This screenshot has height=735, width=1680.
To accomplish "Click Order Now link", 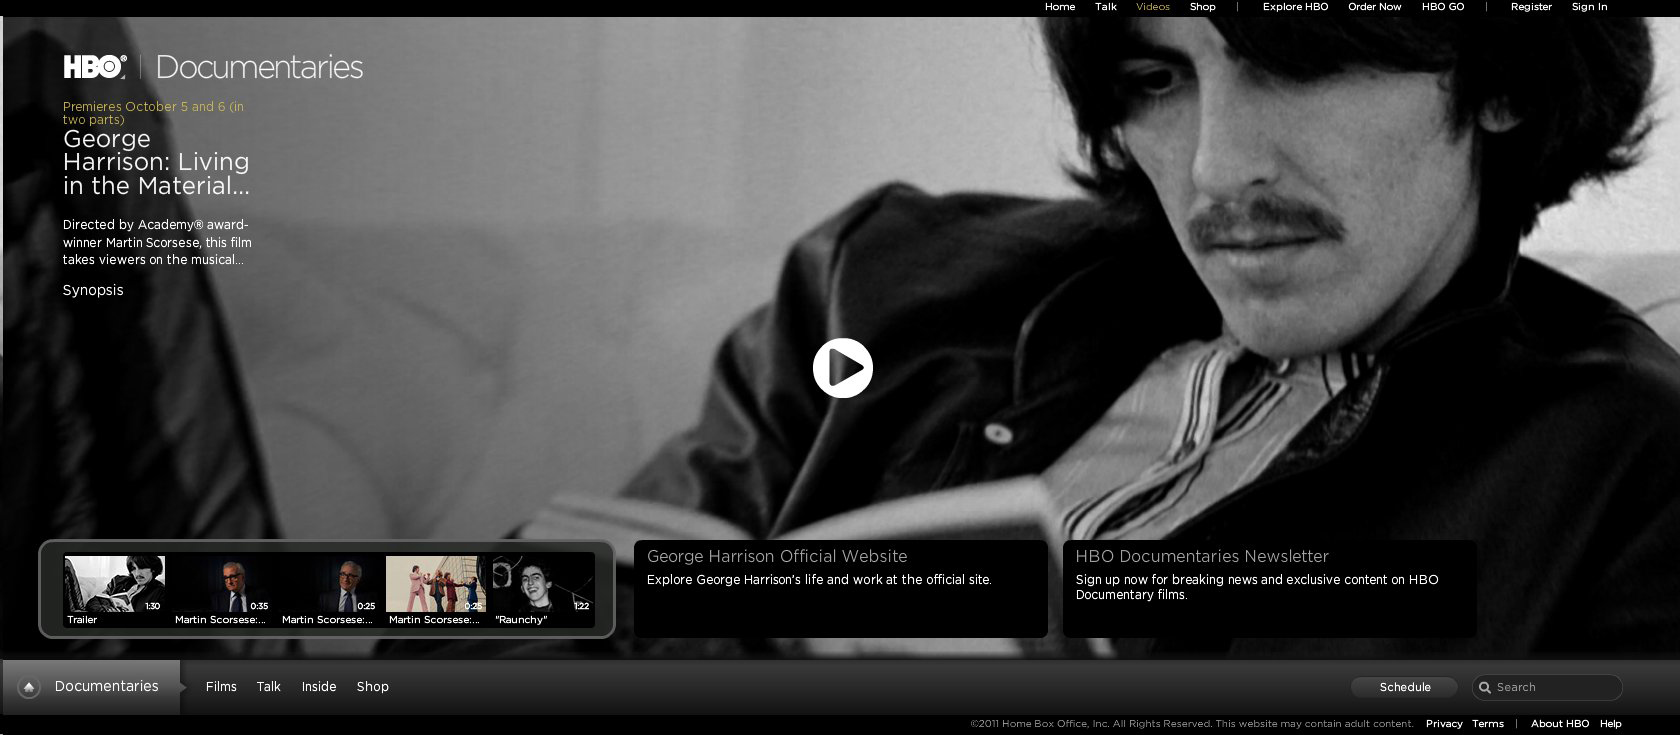I will coord(1375,7).
